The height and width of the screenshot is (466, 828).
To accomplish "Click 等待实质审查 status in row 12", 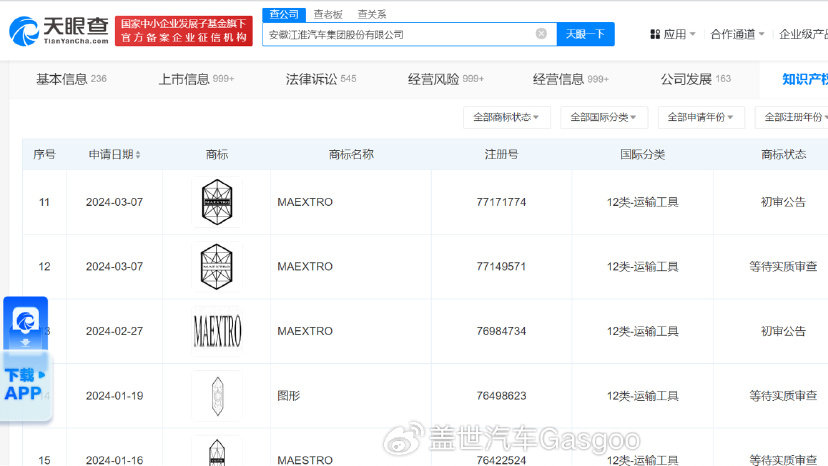I will click(783, 266).
